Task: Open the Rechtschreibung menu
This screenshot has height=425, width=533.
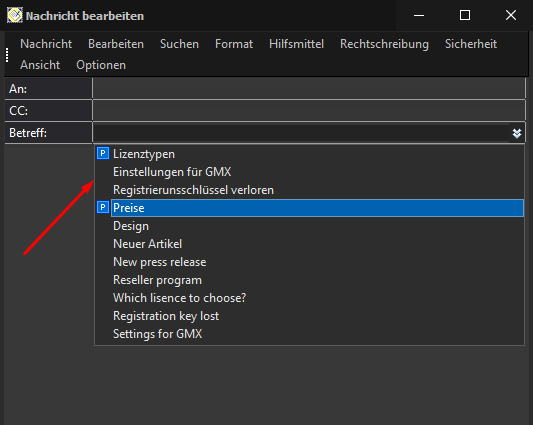Action: (x=384, y=44)
